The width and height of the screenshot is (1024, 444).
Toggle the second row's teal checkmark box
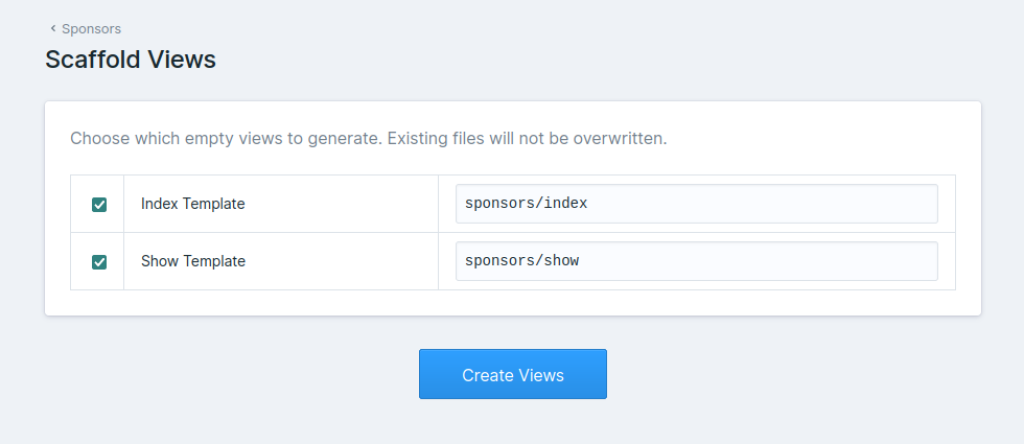pyautogui.click(x=99, y=262)
